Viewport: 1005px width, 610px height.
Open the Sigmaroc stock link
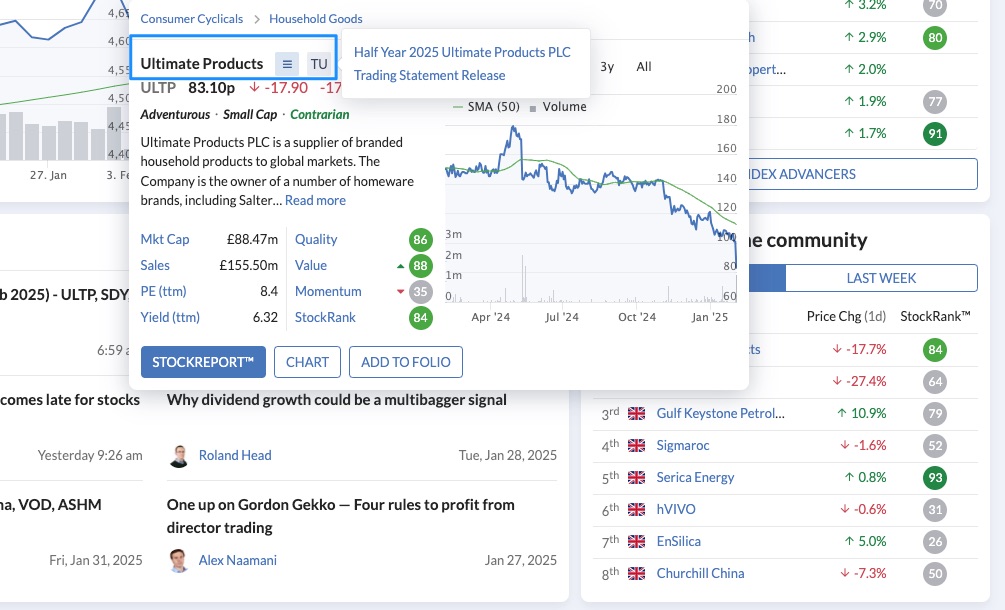[683, 445]
